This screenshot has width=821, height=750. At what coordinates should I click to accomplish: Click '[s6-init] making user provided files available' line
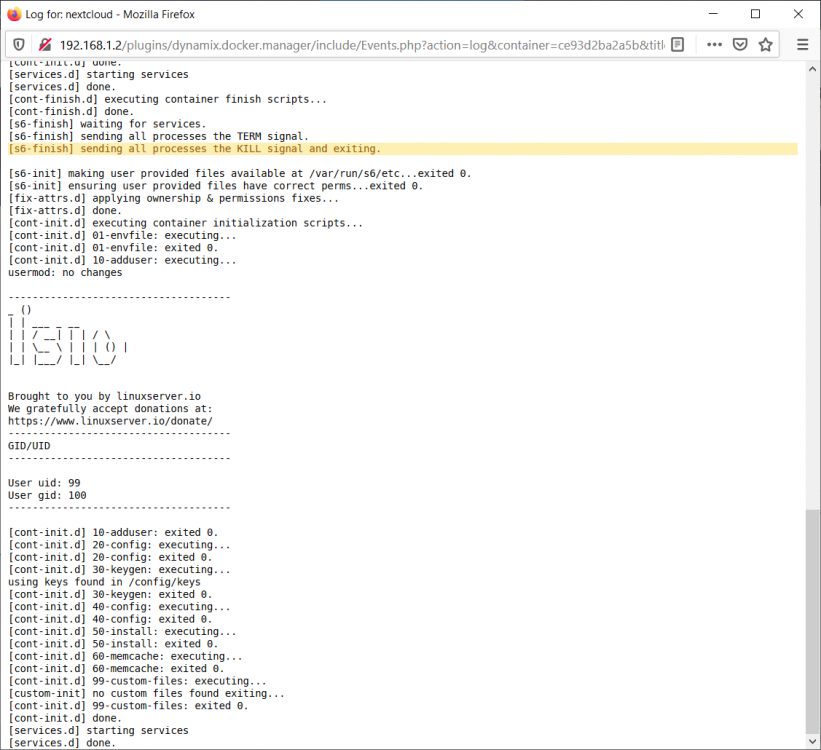240,173
